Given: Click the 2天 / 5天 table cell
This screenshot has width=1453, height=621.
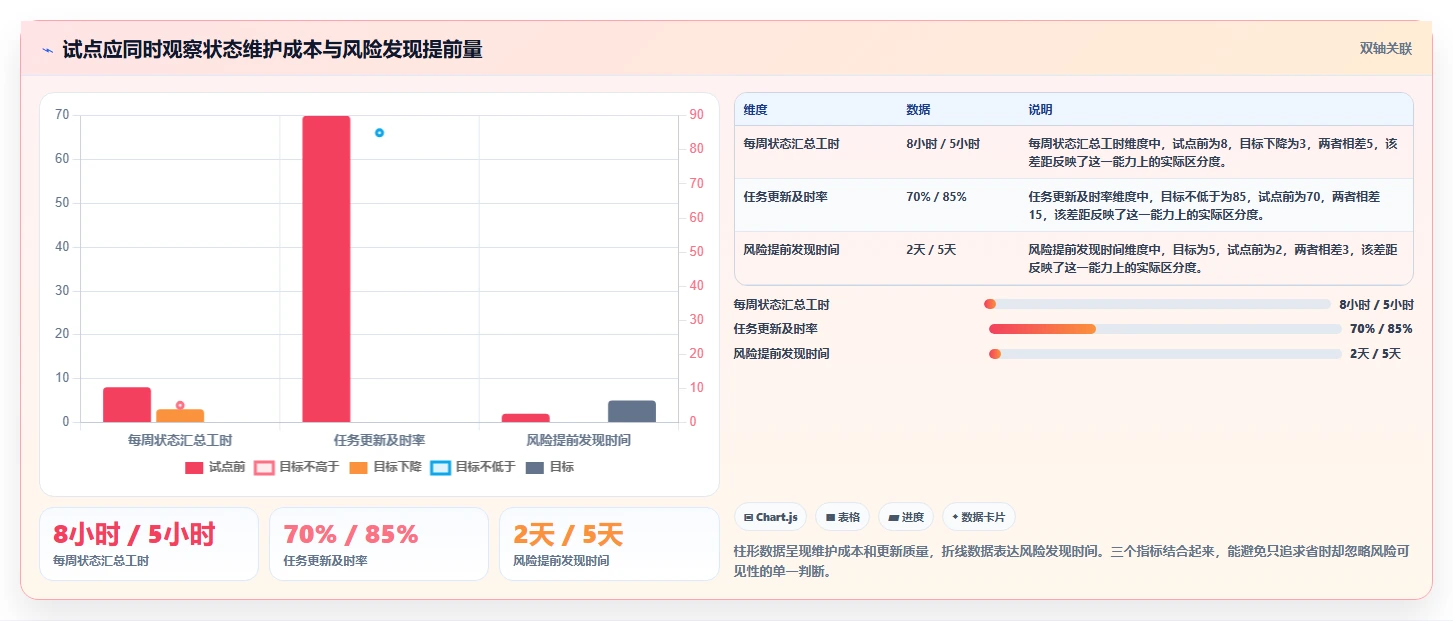Looking at the screenshot, I should tap(931, 250).
